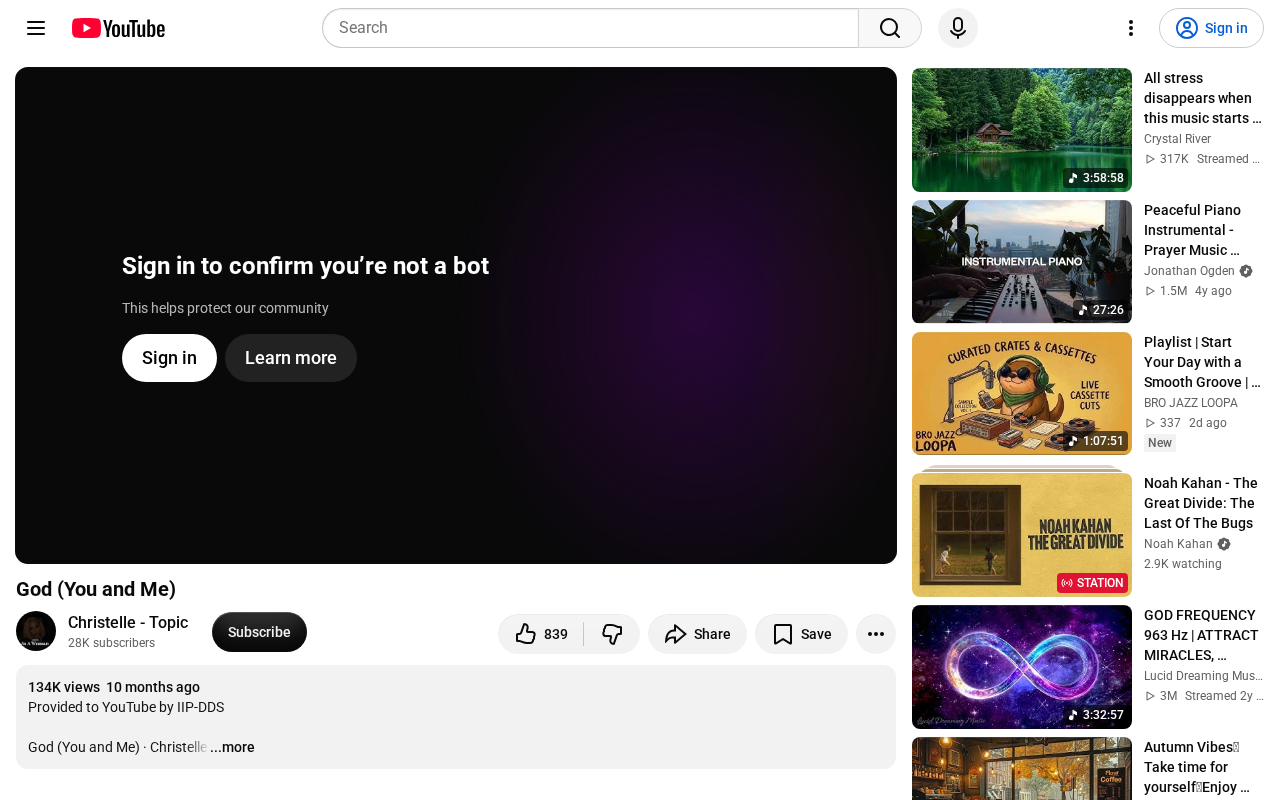Screen dimensions: 1280x800
Task: Open more actions ellipsis below video
Action: (876, 634)
